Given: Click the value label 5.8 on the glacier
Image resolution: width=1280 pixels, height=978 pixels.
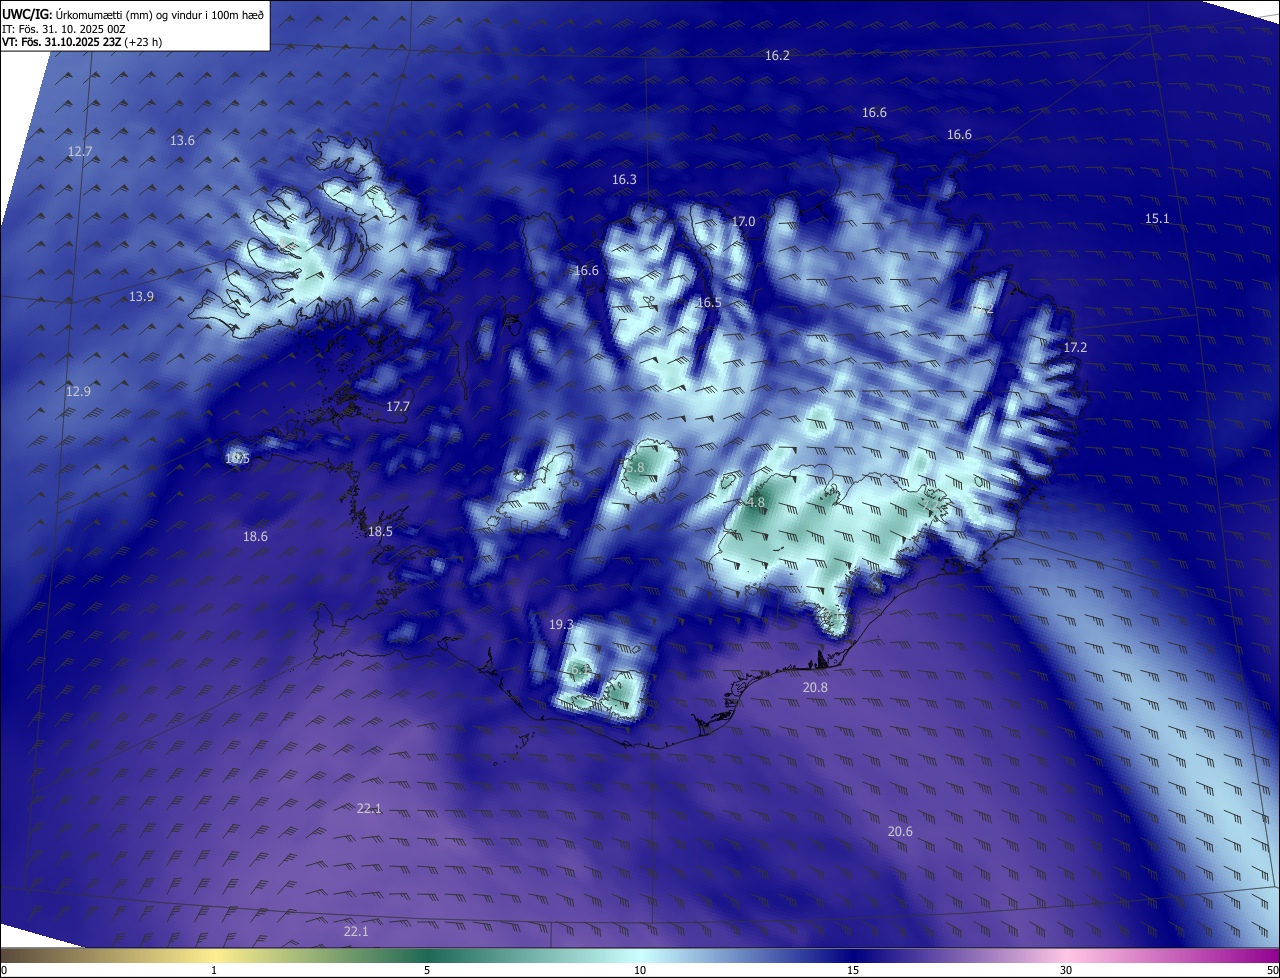Looking at the screenshot, I should [635, 468].
